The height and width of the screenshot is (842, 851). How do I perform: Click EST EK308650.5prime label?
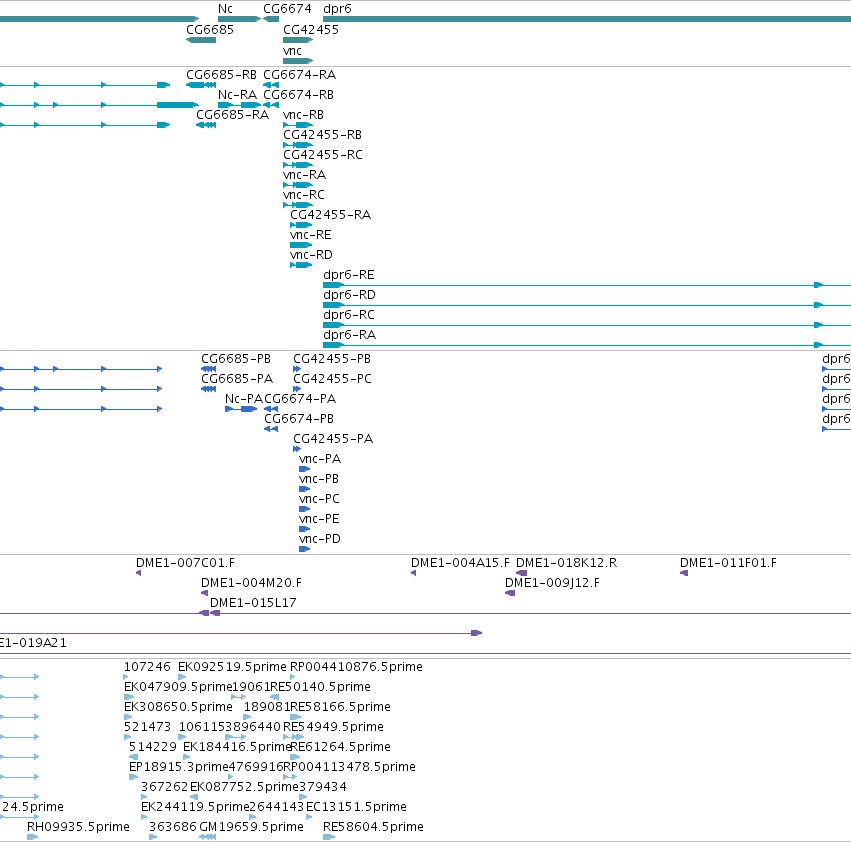pos(178,707)
